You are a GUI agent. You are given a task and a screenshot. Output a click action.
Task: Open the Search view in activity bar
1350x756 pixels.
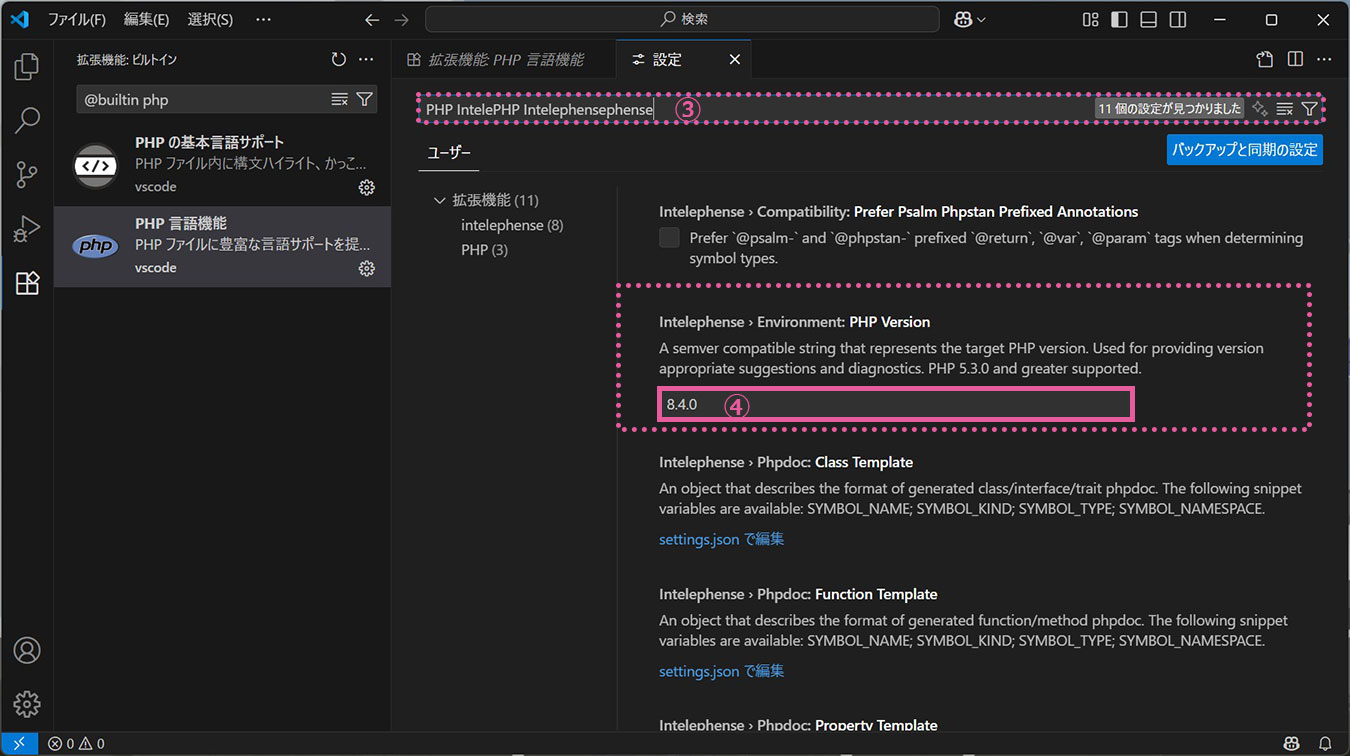(27, 121)
